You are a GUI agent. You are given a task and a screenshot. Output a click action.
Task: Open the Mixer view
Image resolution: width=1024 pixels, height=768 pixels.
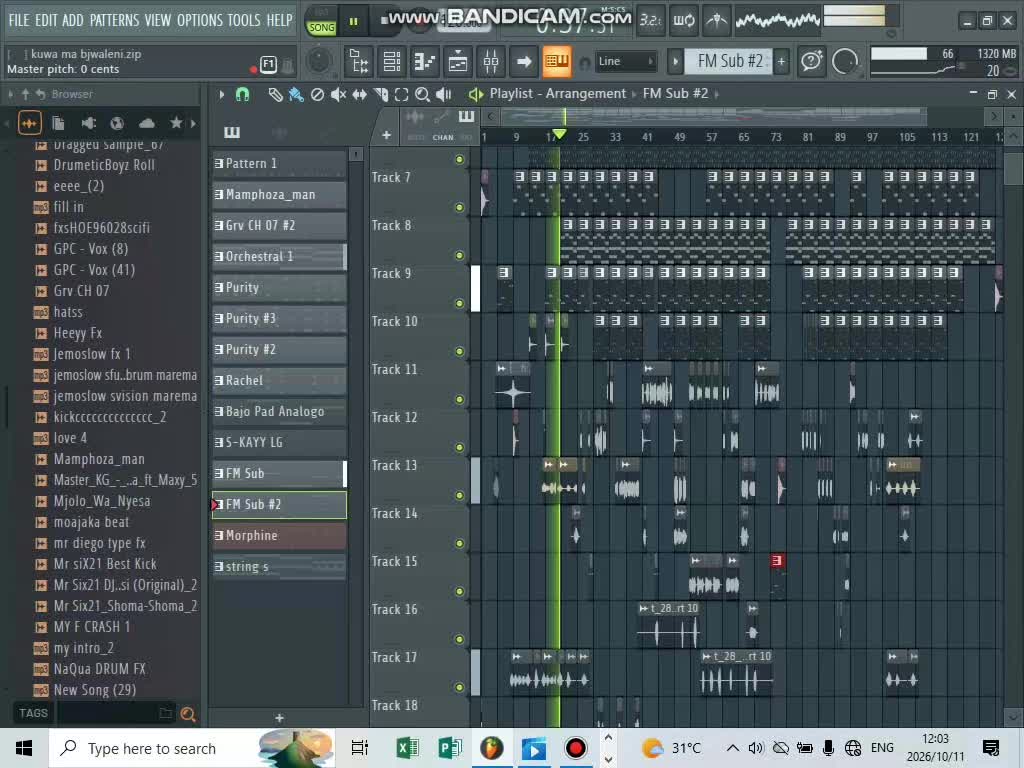pyautogui.click(x=490, y=62)
